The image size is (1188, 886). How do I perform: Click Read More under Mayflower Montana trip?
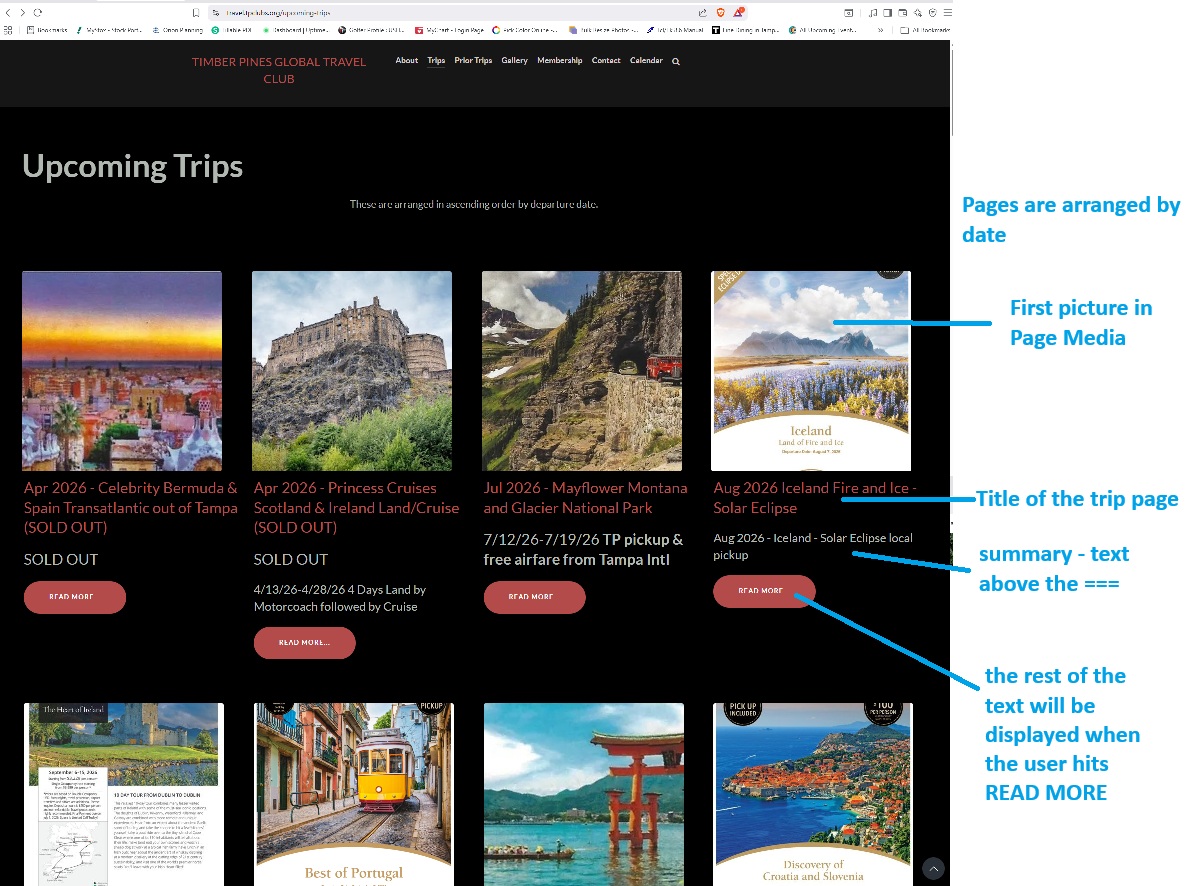point(534,597)
